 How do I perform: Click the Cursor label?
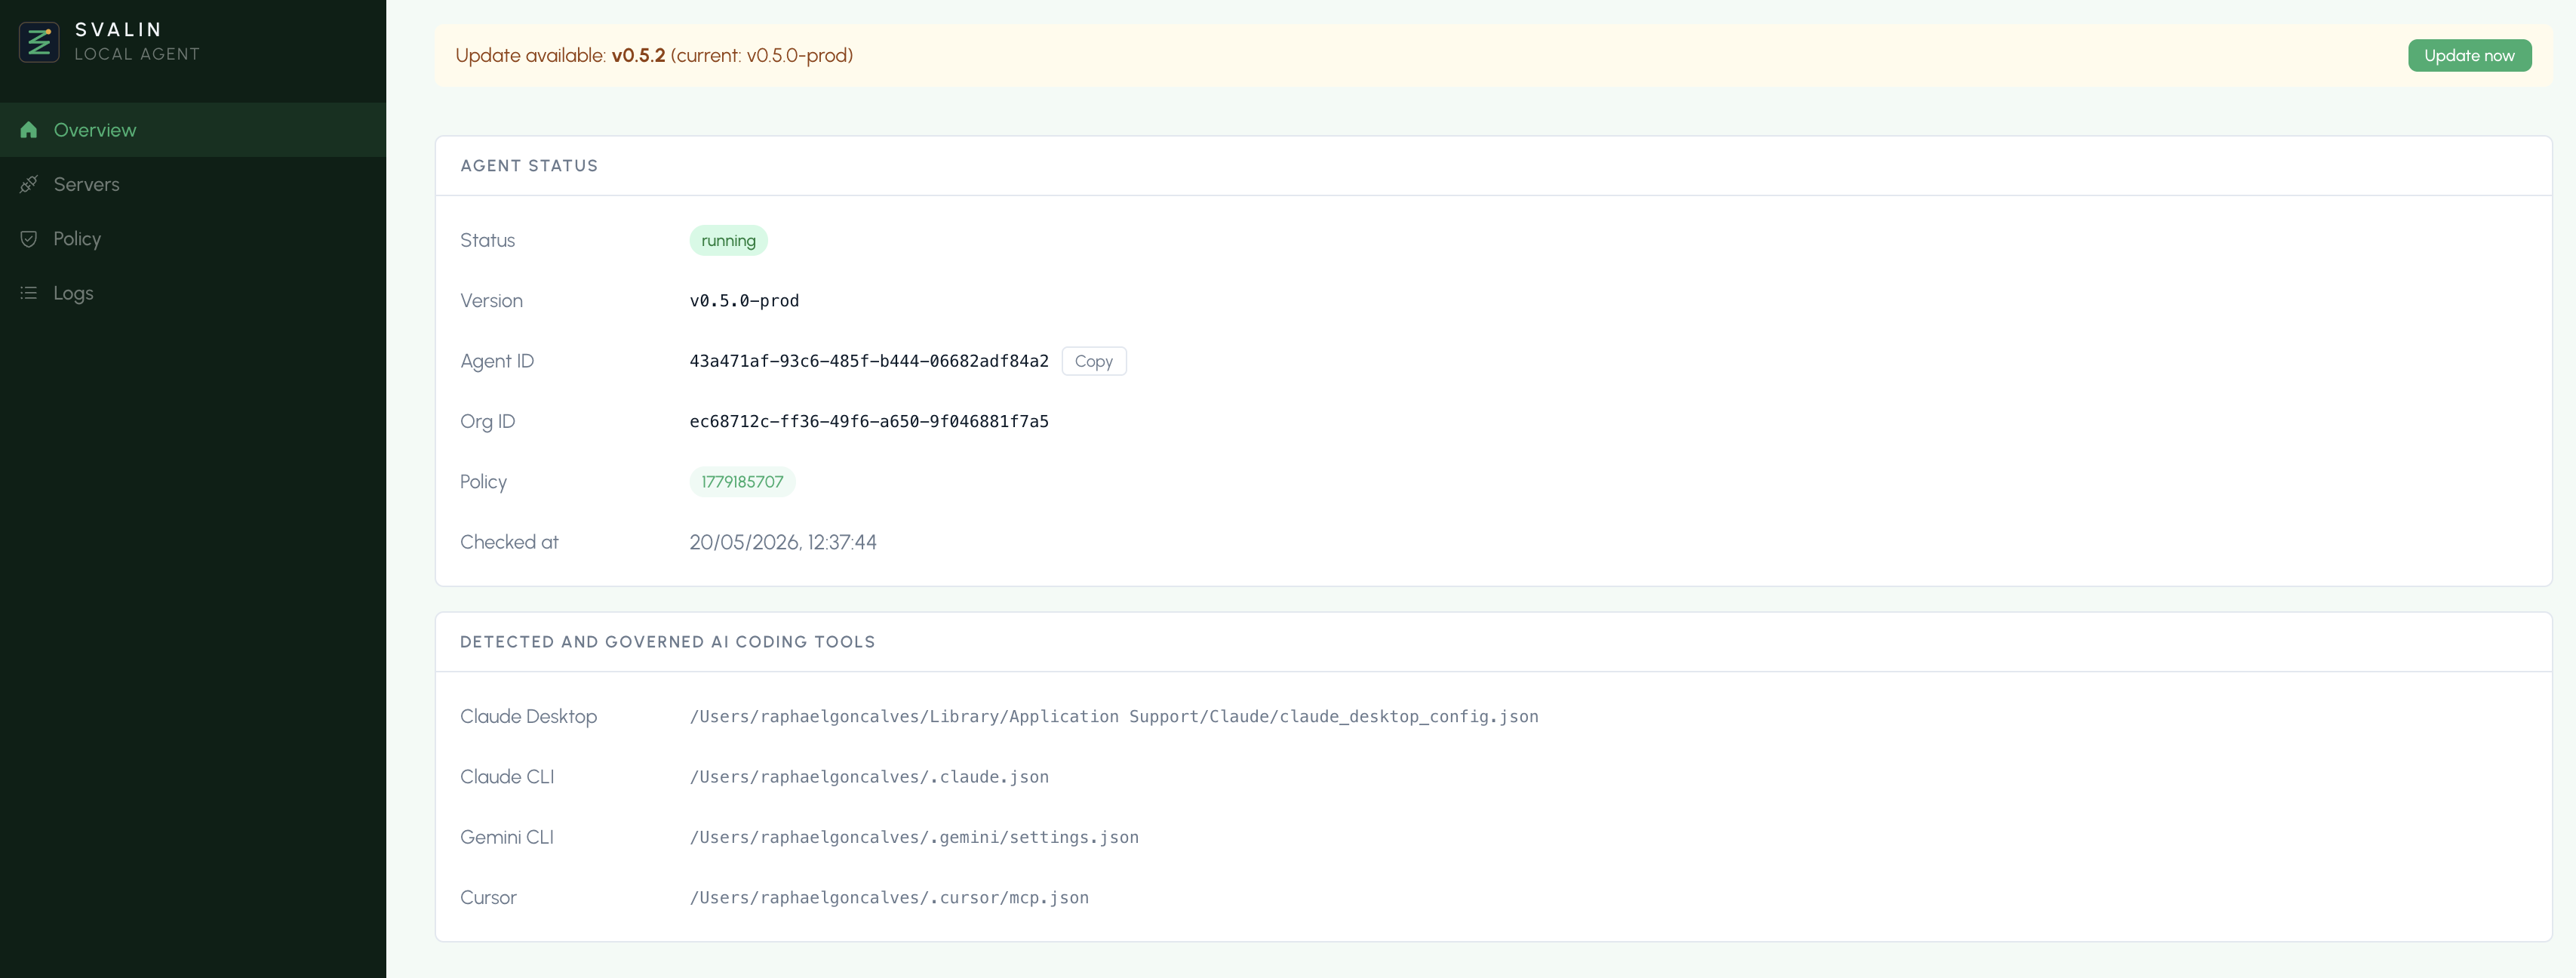pos(488,898)
